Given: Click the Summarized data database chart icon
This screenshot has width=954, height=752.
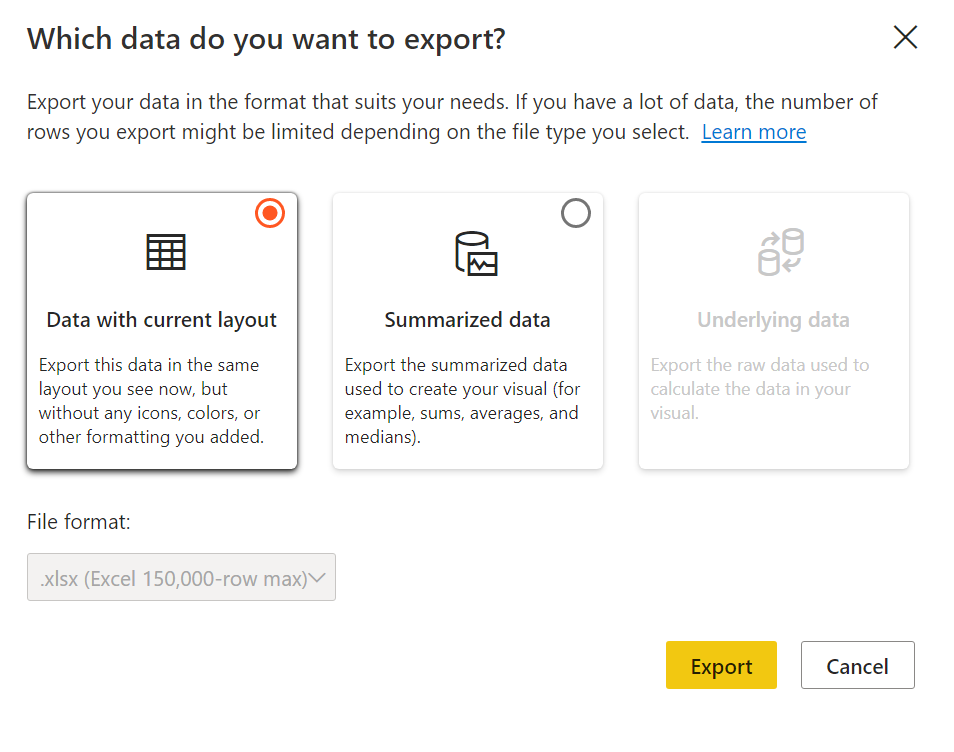Looking at the screenshot, I should point(476,253).
